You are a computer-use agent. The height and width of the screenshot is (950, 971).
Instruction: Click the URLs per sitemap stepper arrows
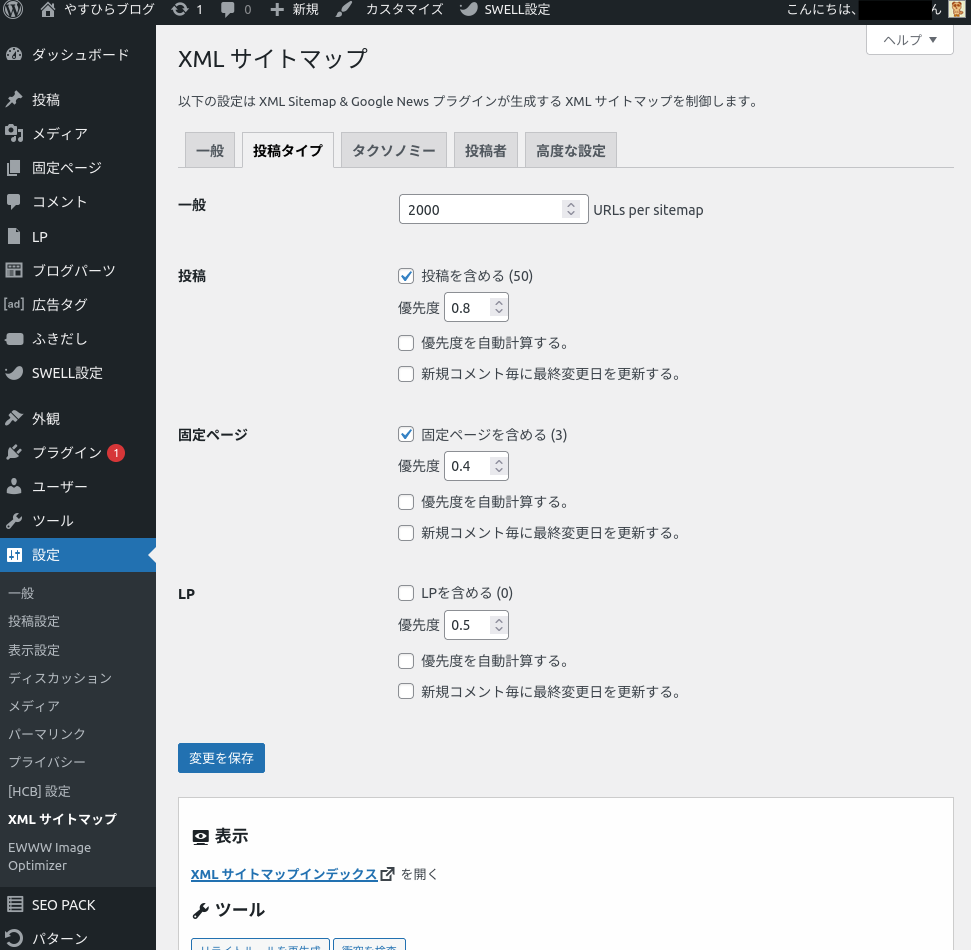(x=571, y=210)
